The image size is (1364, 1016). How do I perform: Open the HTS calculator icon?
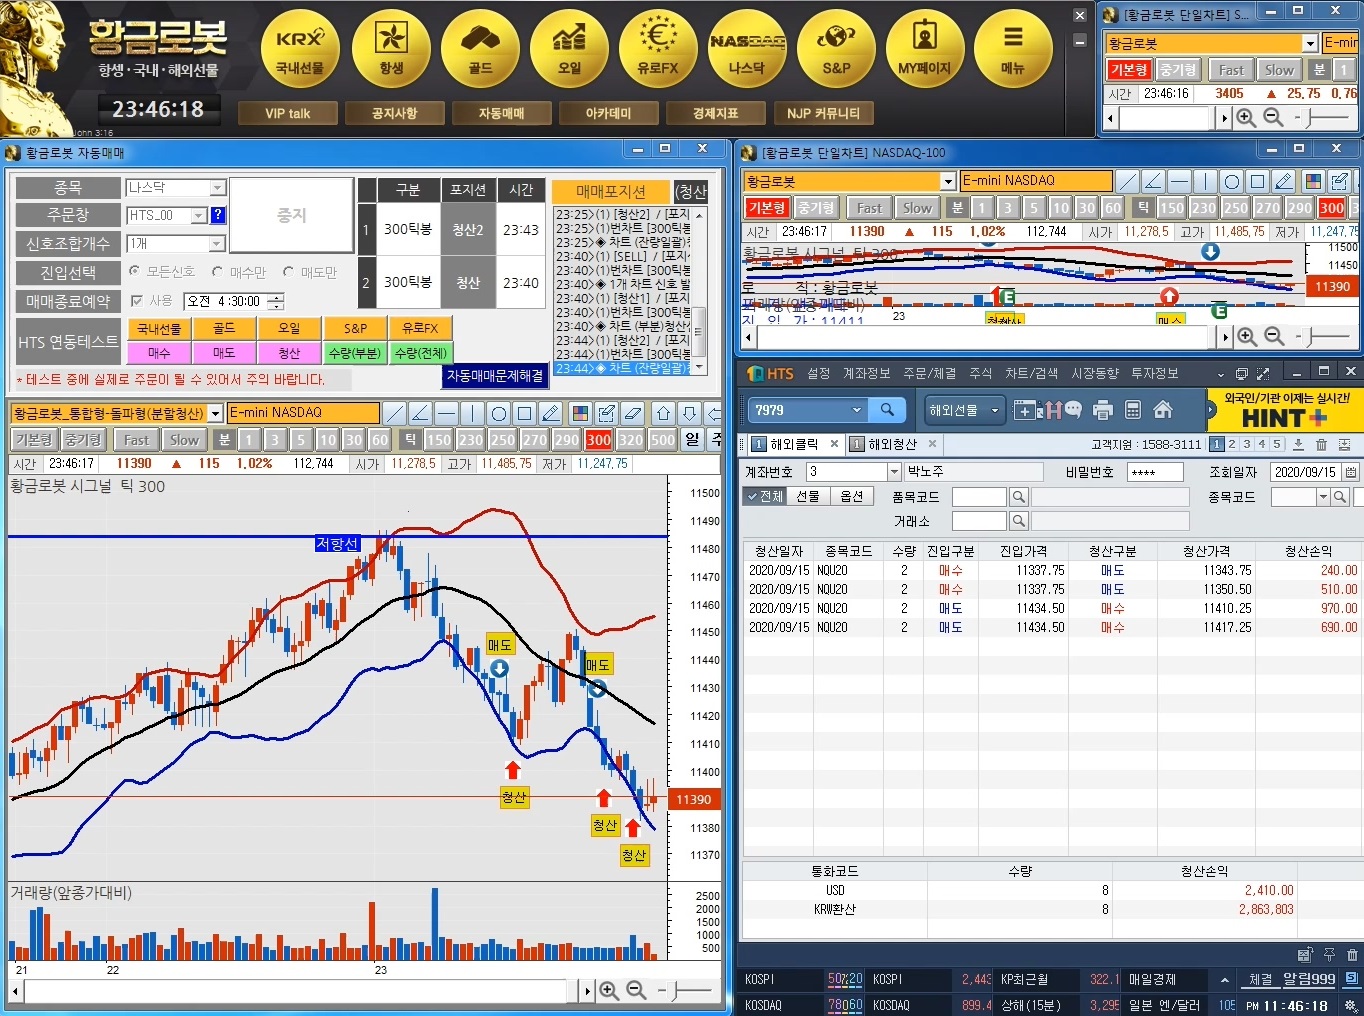click(1133, 410)
